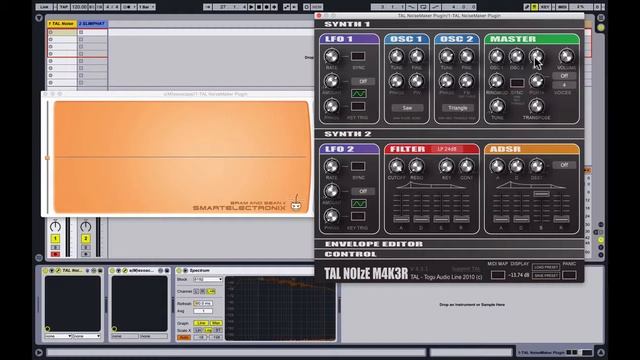The width and height of the screenshot is (640, 360).
Task: Click the Filter Cutoff knob
Action: click(396, 166)
